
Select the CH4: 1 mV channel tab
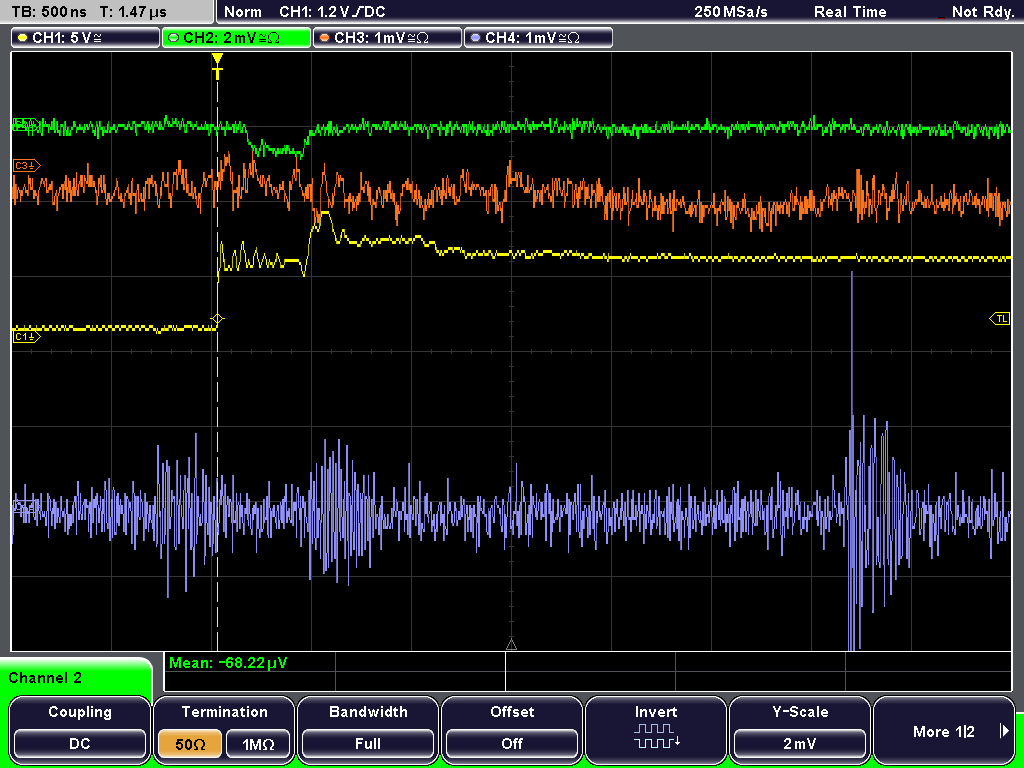click(x=538, y=38)
